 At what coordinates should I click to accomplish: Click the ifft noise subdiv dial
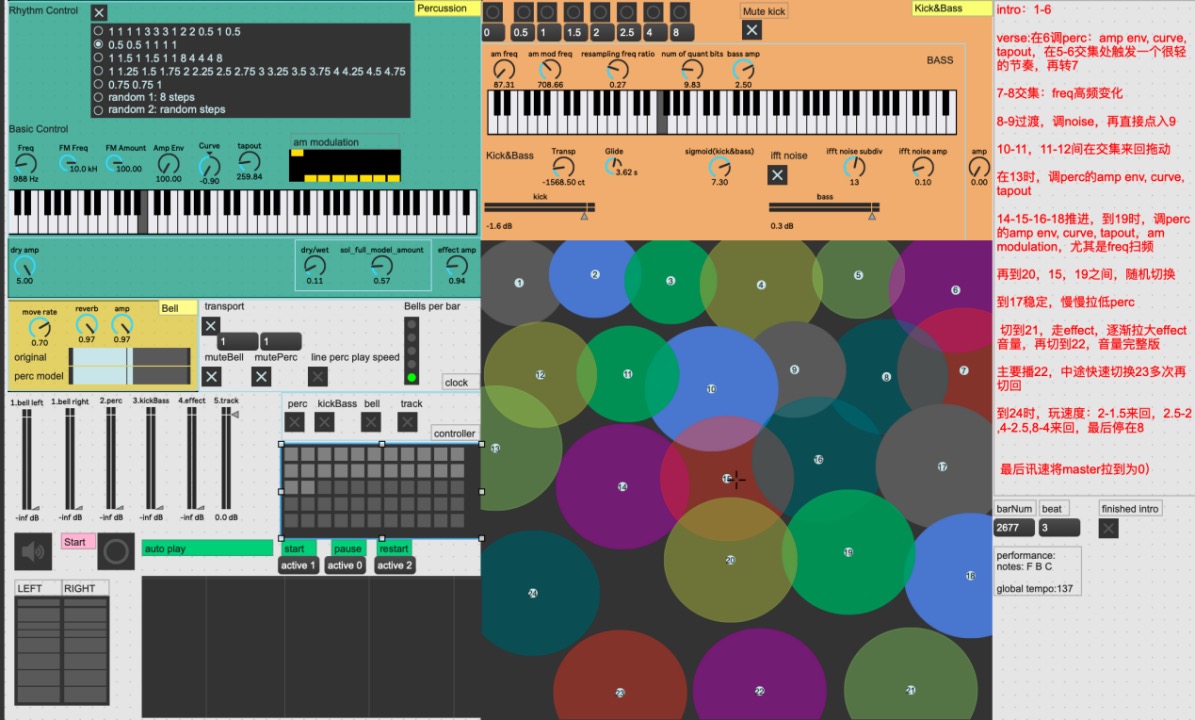pos(854,167)
